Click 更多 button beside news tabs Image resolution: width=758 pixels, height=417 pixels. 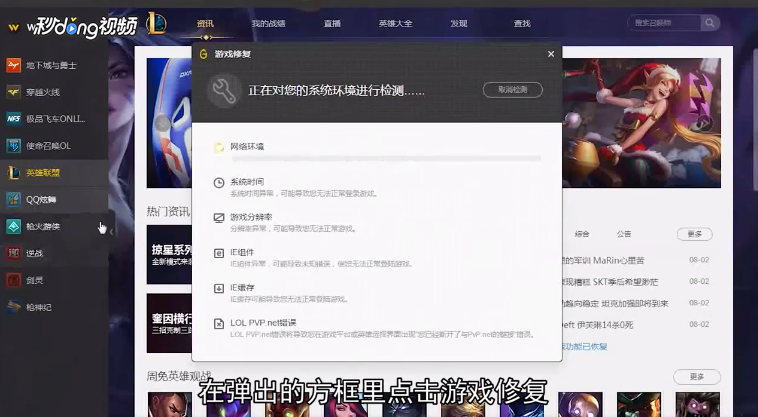coord(694,234)
